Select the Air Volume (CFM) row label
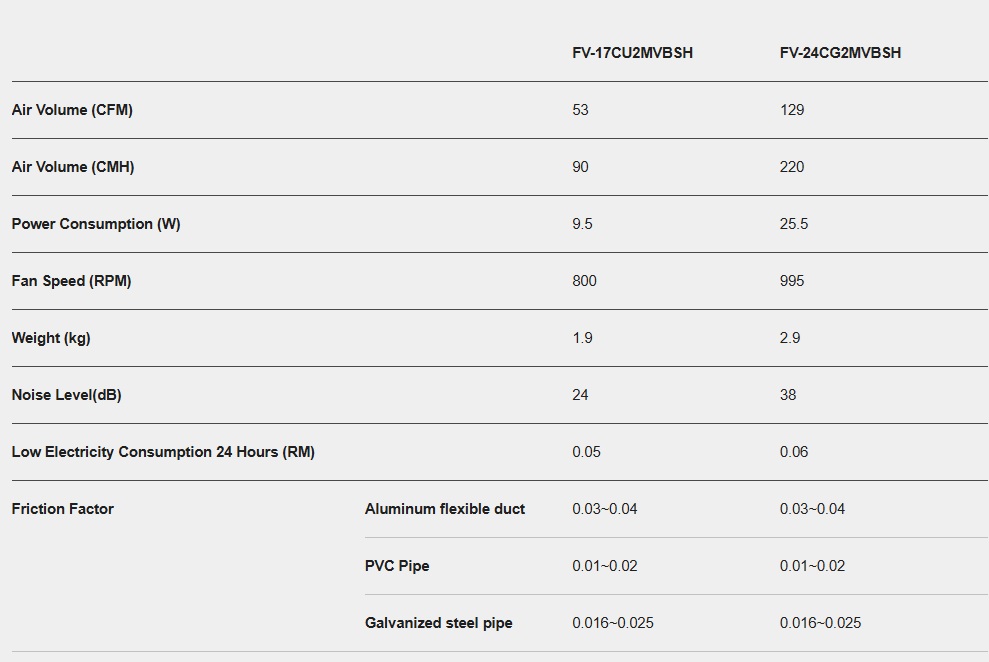989x662 pixels. pyautogui.click(x=72, y=110)
